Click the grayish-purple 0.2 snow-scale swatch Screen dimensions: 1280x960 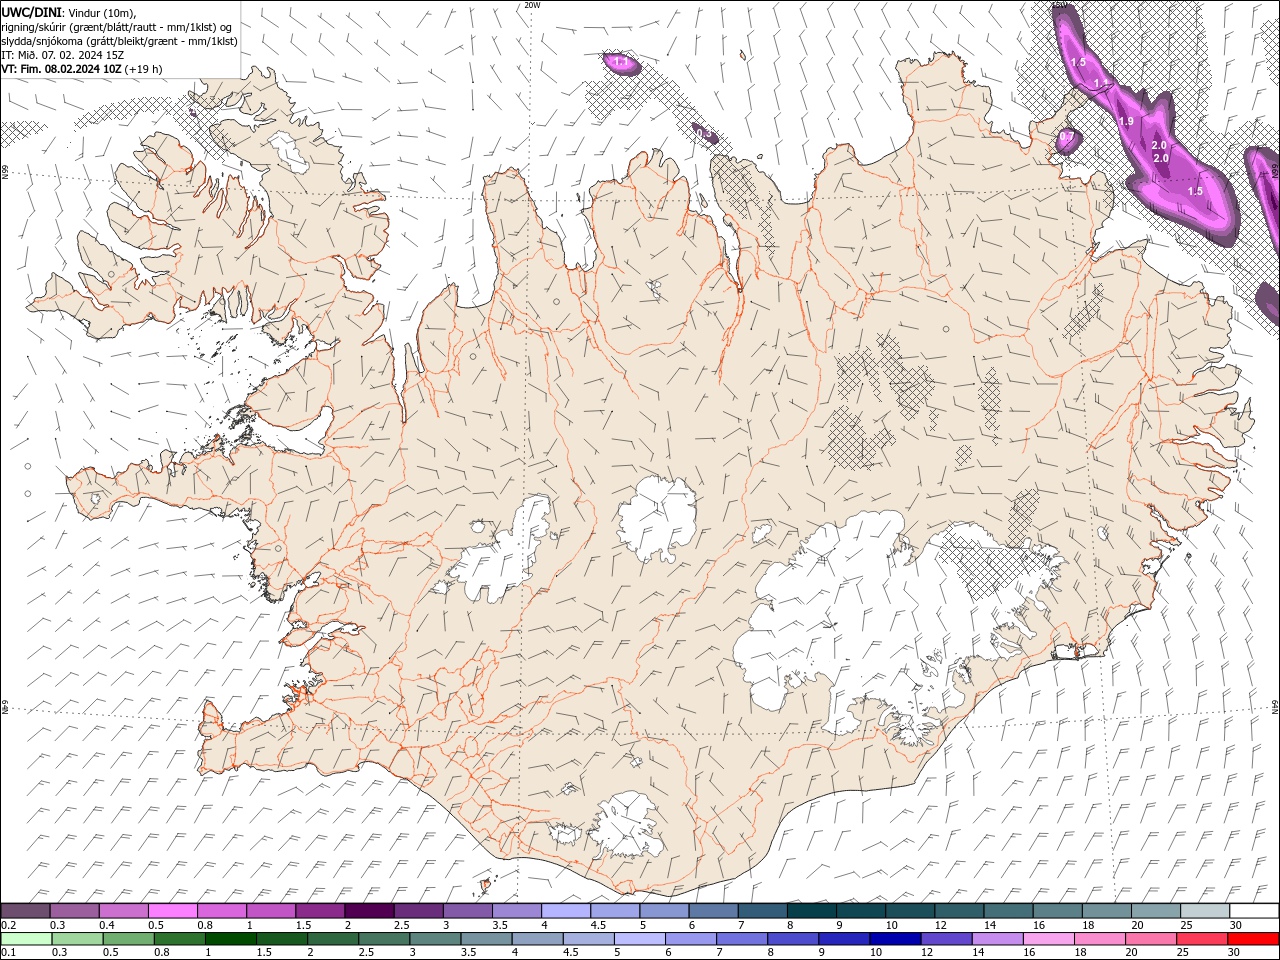click(x=25, y=911)
